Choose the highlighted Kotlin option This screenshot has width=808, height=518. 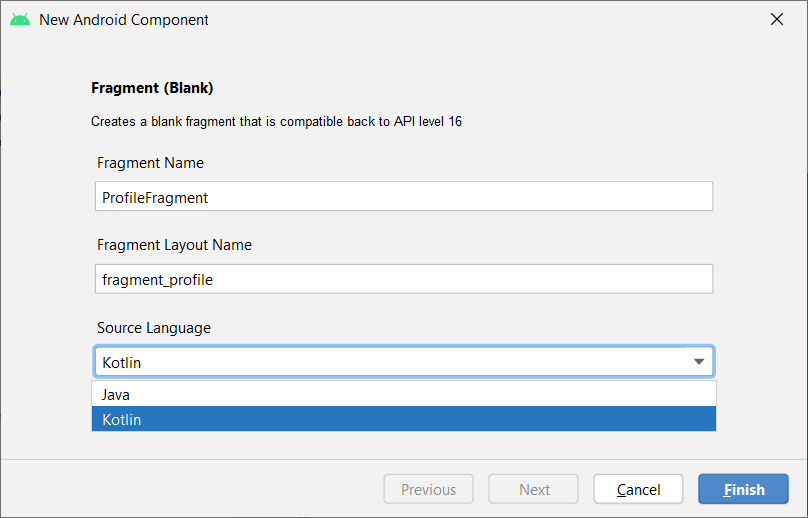pyautogui.click(x=404, y=419)
